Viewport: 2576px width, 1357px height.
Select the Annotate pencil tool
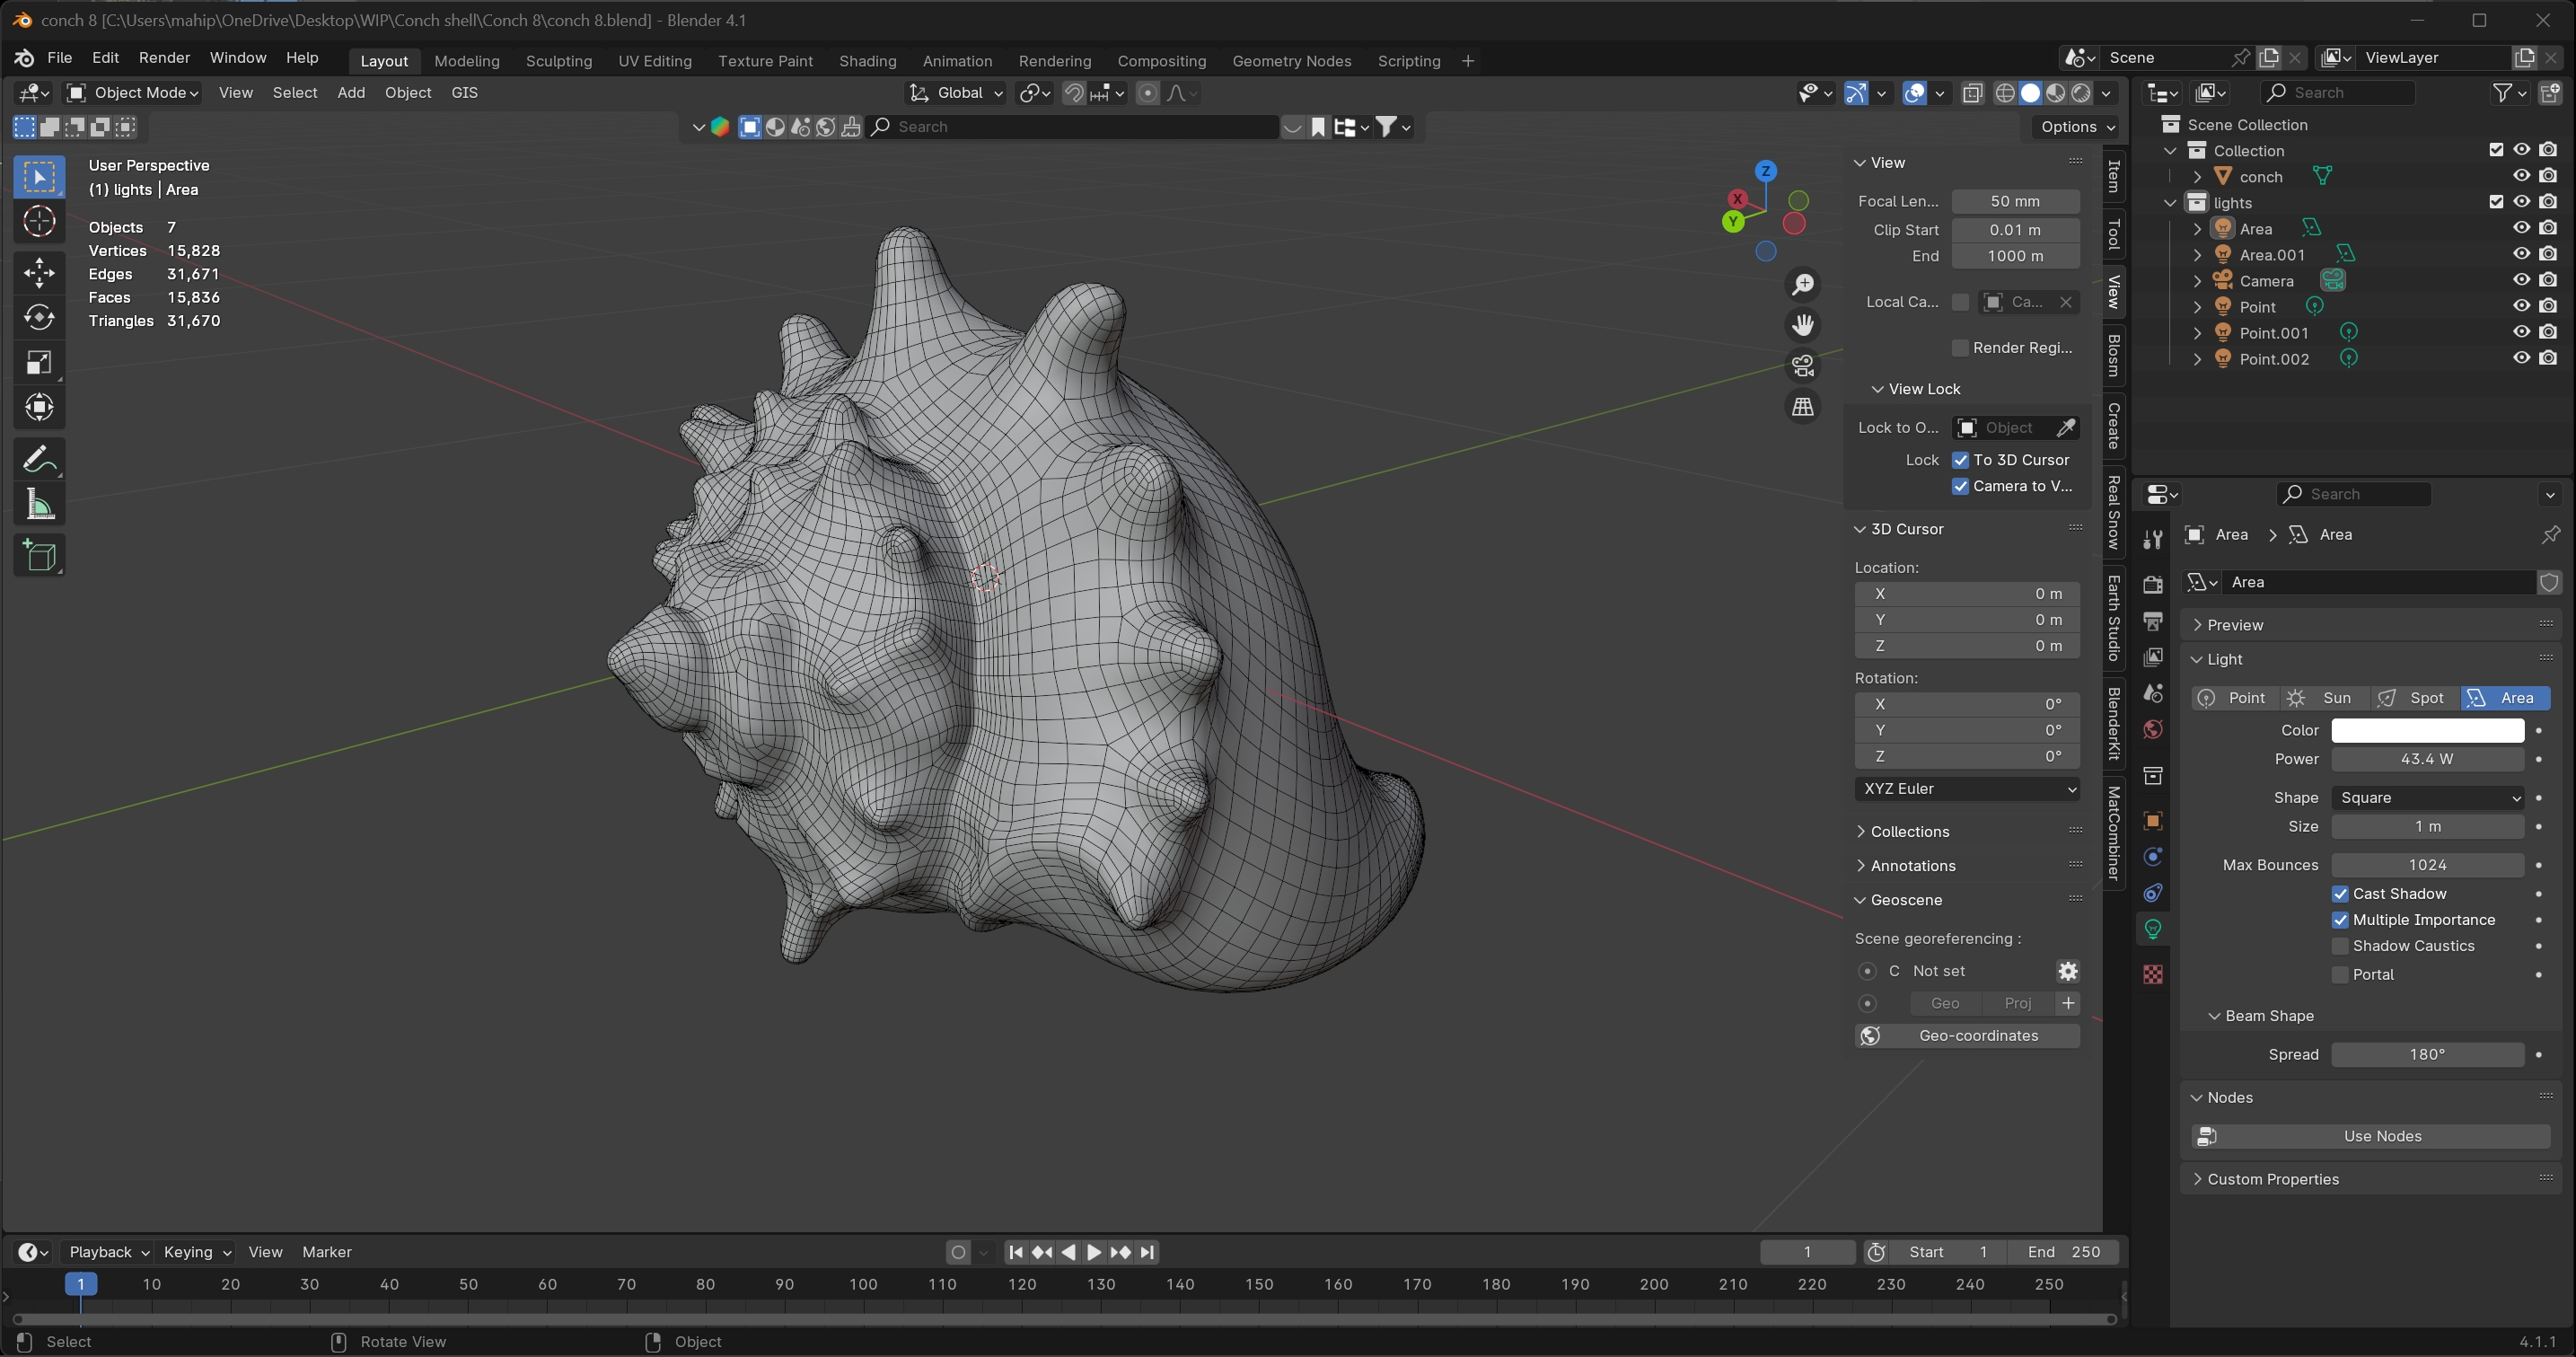tap(39, 459)
